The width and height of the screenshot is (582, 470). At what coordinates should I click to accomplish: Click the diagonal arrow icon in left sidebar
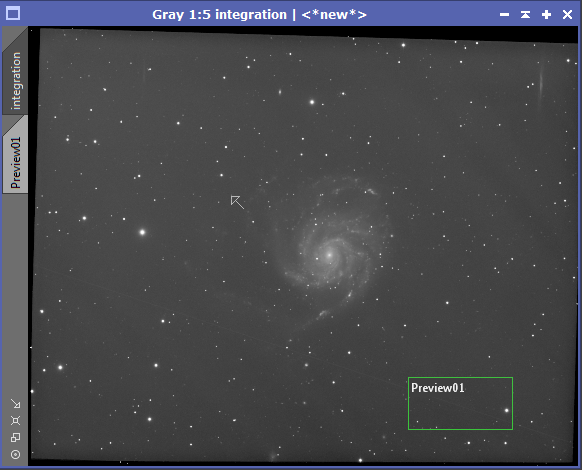pos(15,403)
